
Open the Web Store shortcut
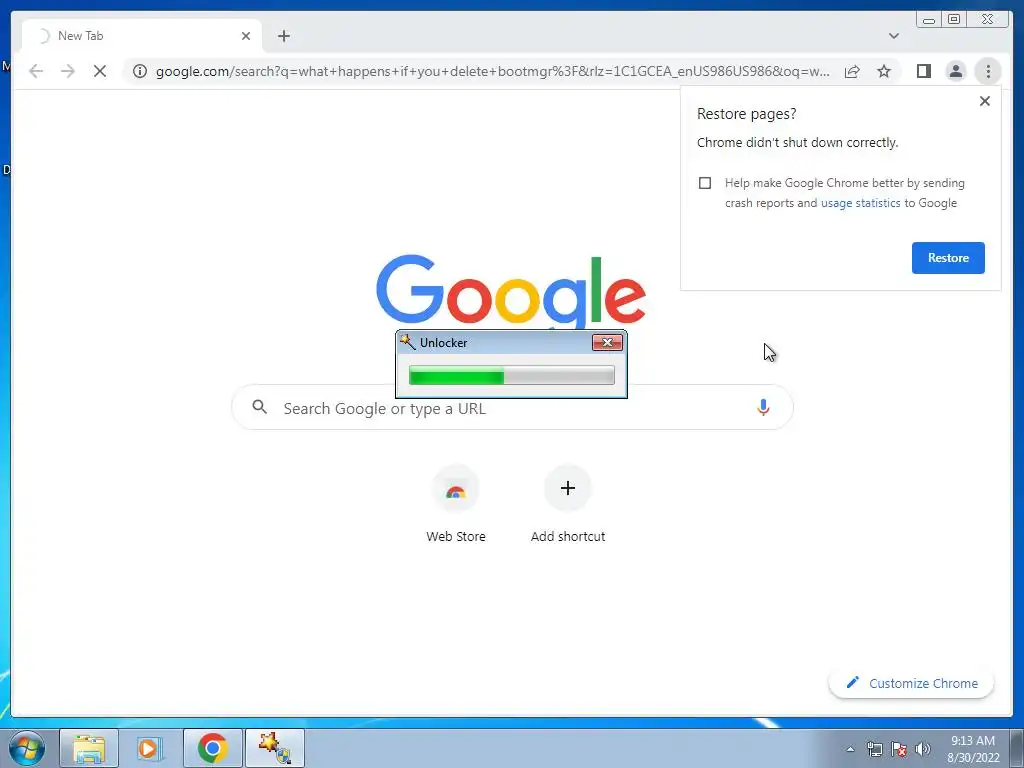pos(456,504)
